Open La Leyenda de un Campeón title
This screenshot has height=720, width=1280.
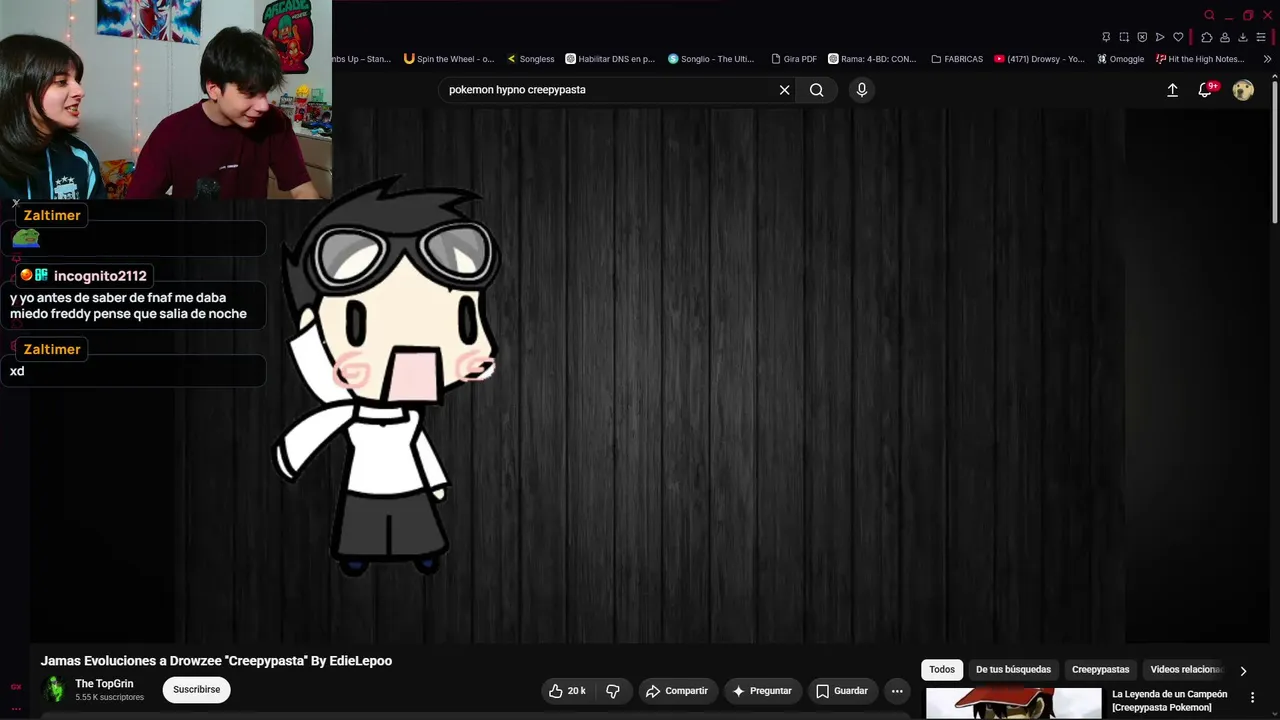[x=1169, y=701]
